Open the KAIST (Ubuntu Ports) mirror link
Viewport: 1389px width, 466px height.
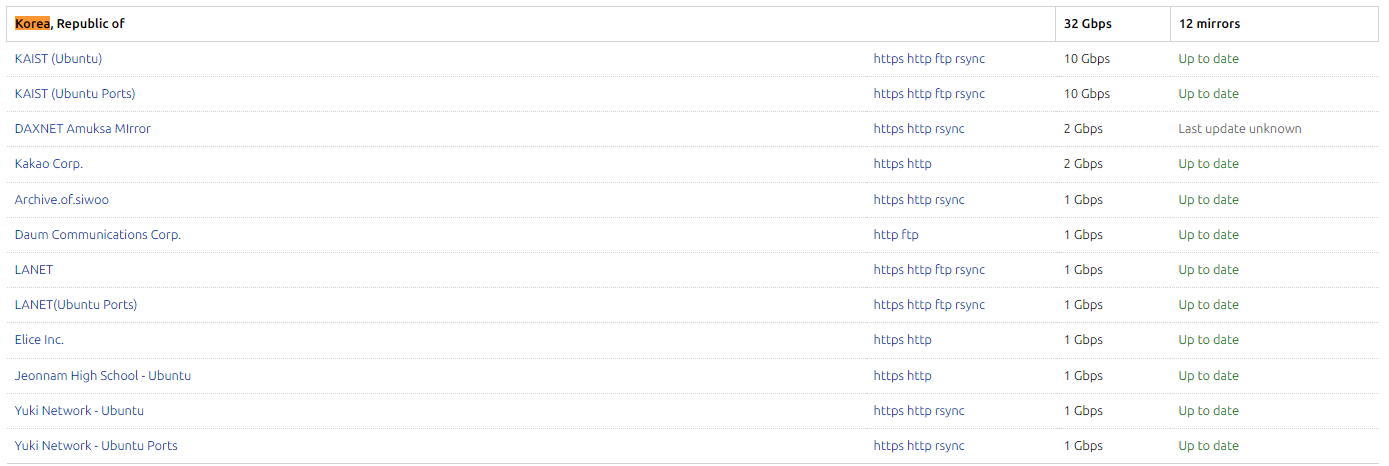(x=75, y=94)
